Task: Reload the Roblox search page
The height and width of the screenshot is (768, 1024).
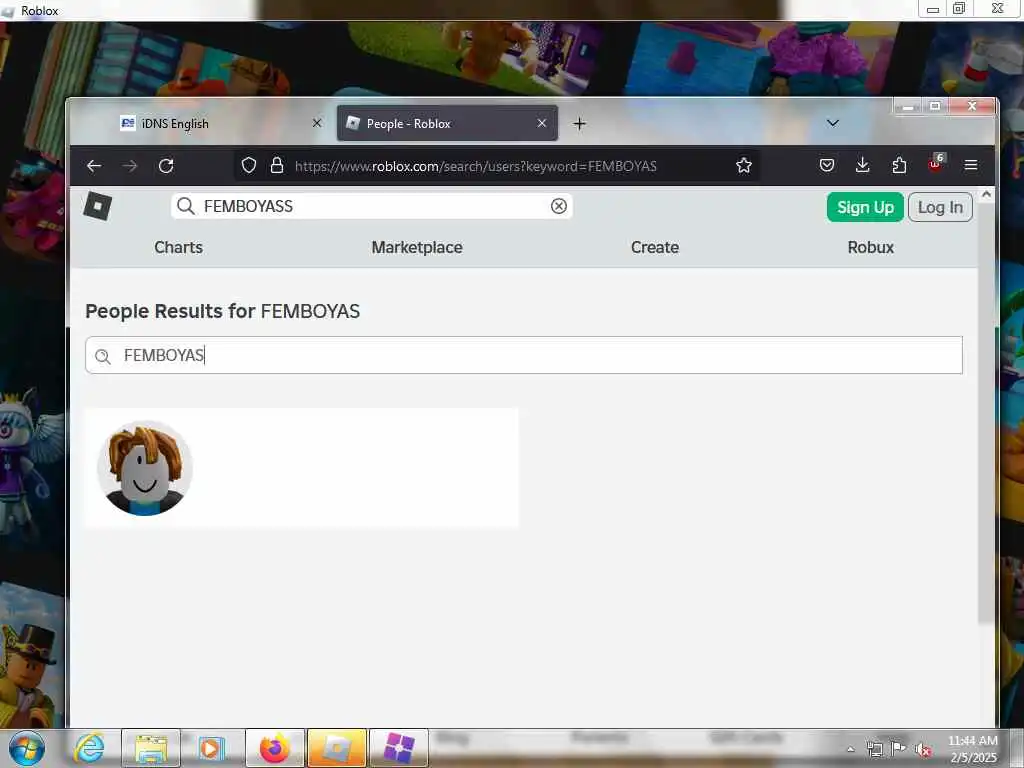Action: tap(166, 166)
